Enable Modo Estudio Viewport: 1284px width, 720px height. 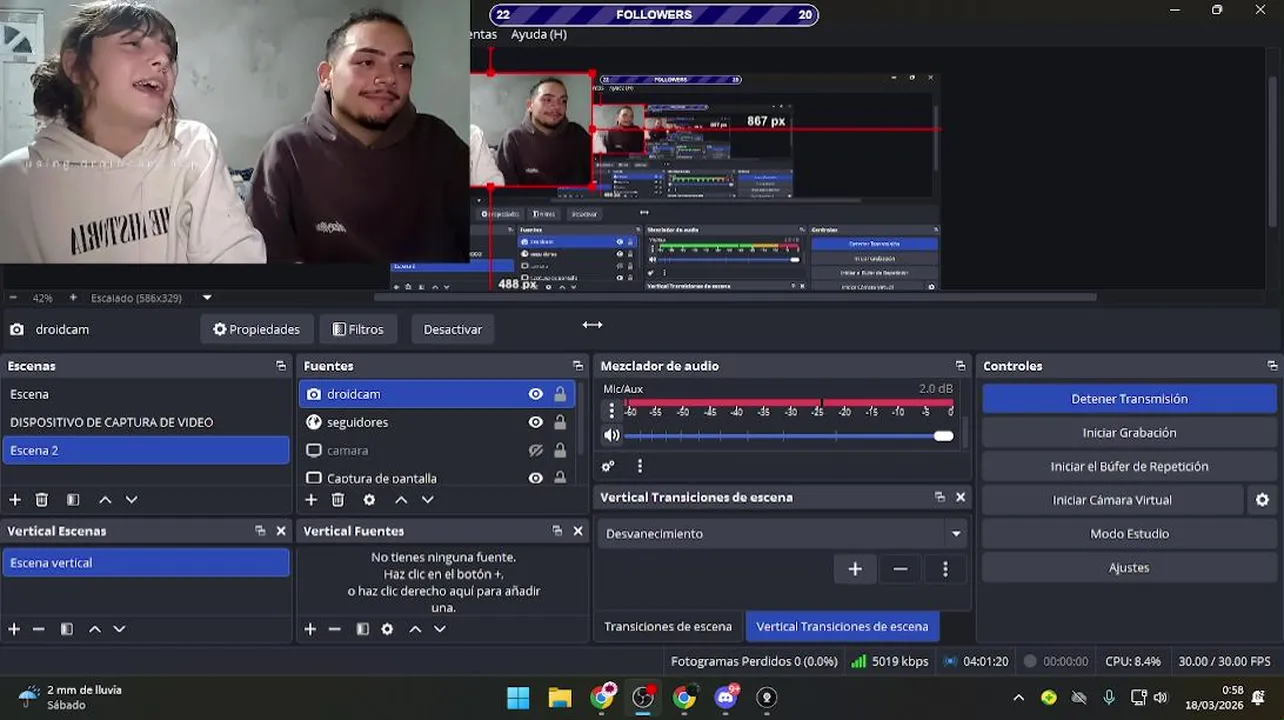1129,534
